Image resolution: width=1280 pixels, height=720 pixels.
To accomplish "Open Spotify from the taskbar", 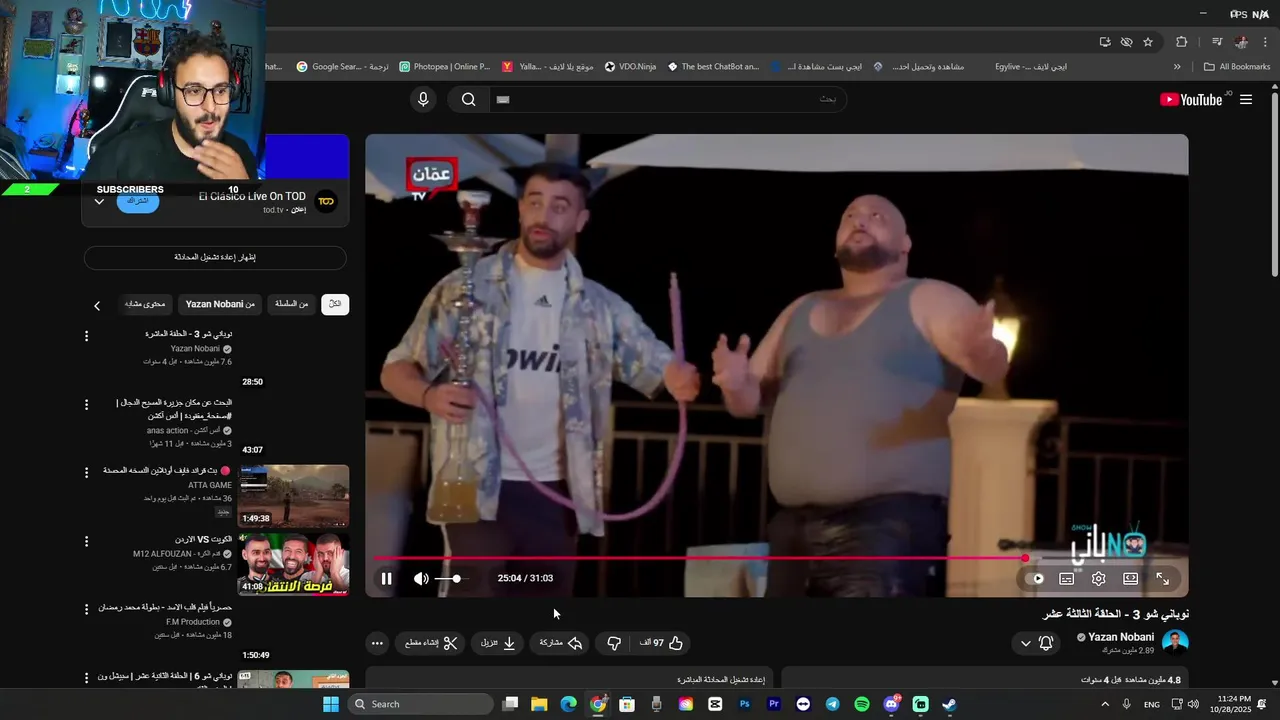I will 862,704.
